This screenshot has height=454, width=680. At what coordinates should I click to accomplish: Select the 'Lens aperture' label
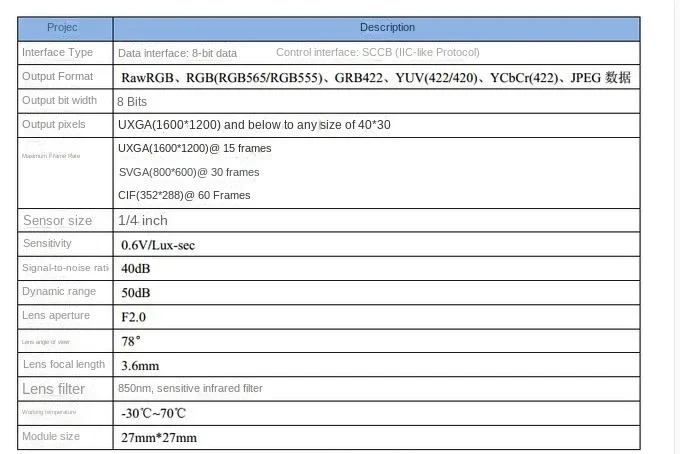[56, 315]
